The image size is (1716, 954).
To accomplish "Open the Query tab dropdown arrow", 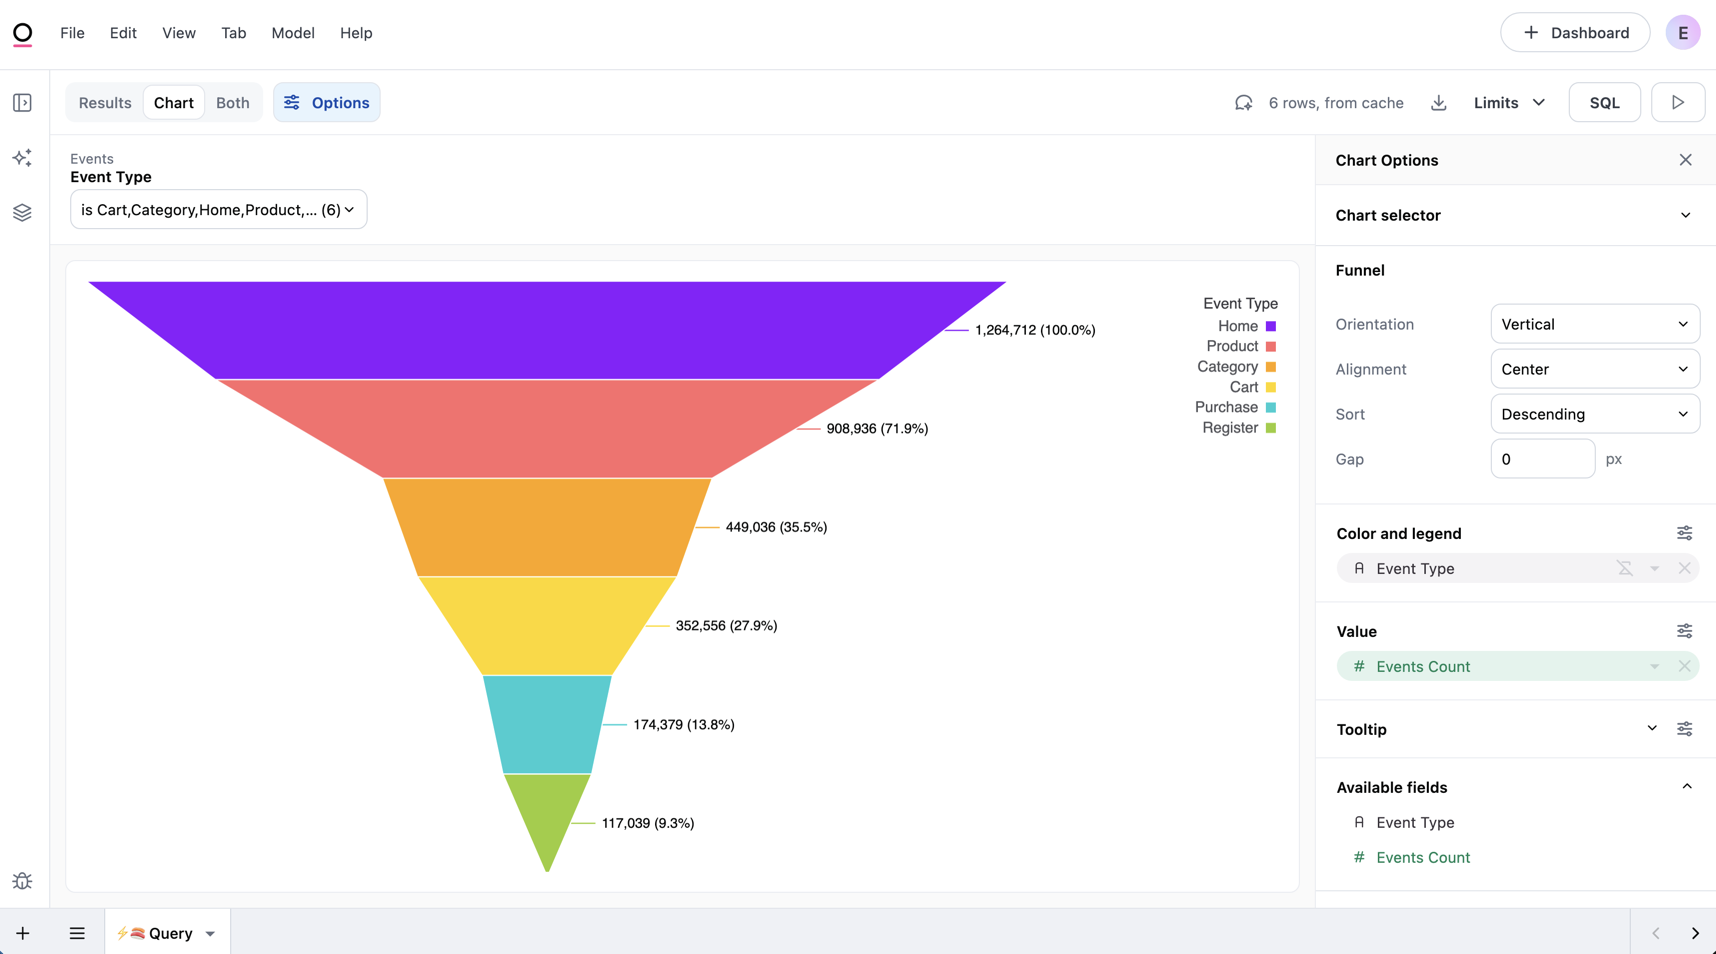I will click(x=210, y=934).
